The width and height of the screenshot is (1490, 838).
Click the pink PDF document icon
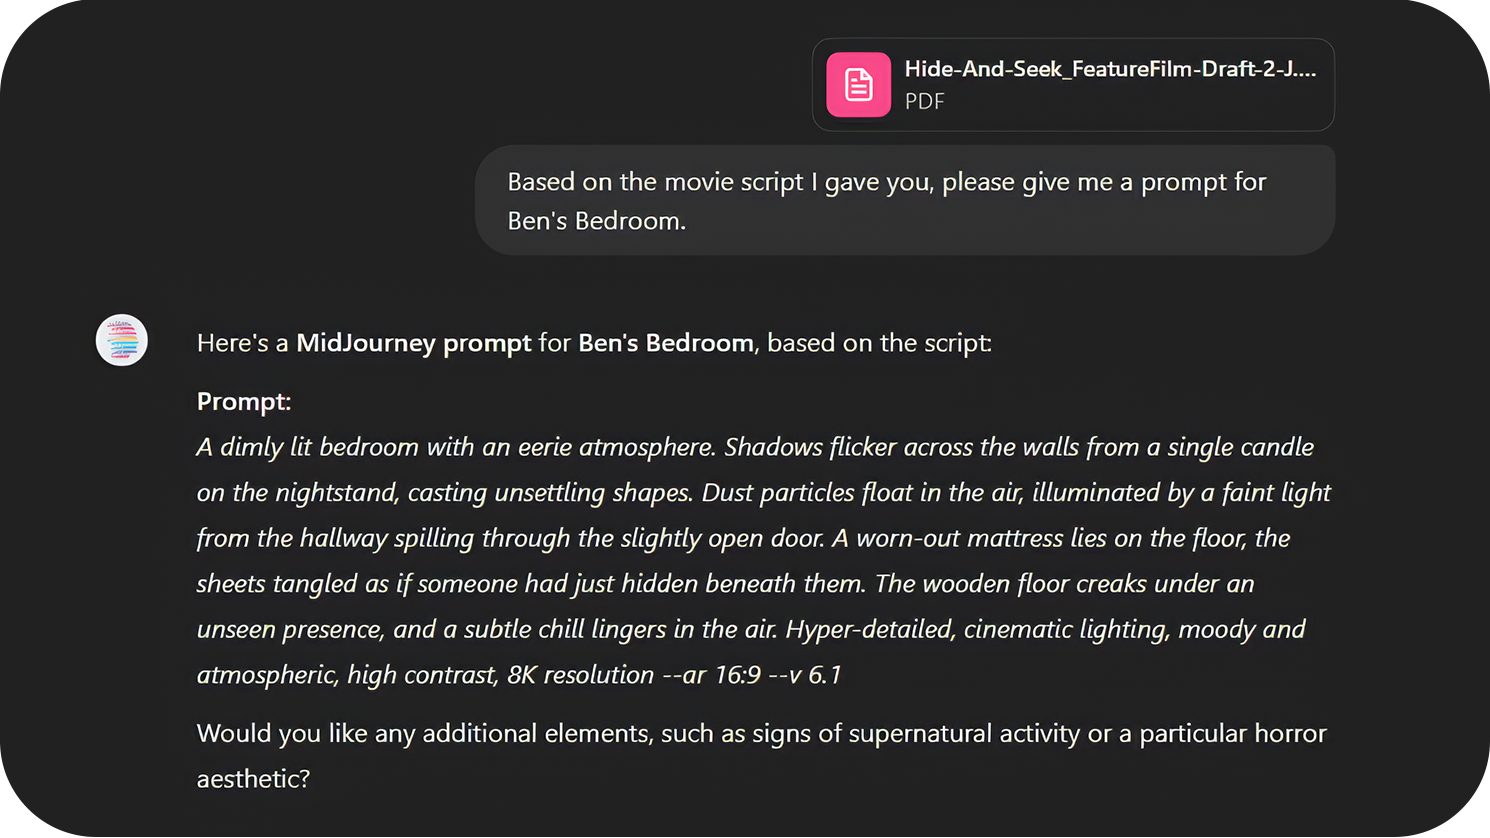[858, 85]
